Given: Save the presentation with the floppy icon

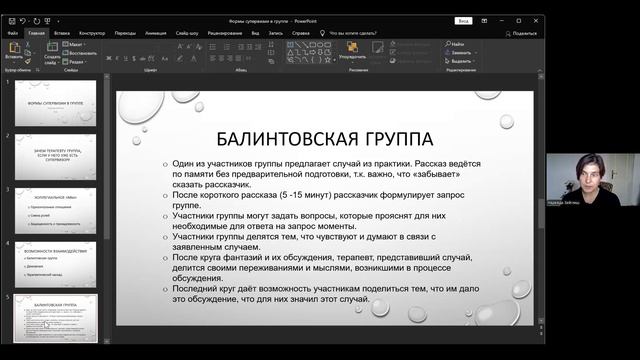Looking at the screenshot, I should click(x=12, y=21).
